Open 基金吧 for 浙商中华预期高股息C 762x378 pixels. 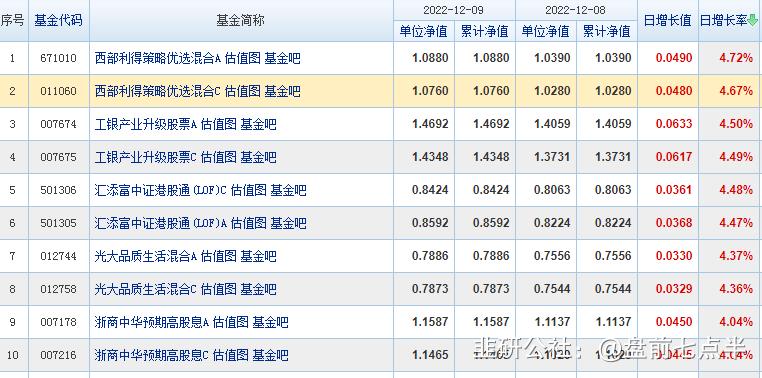point(271,355)
